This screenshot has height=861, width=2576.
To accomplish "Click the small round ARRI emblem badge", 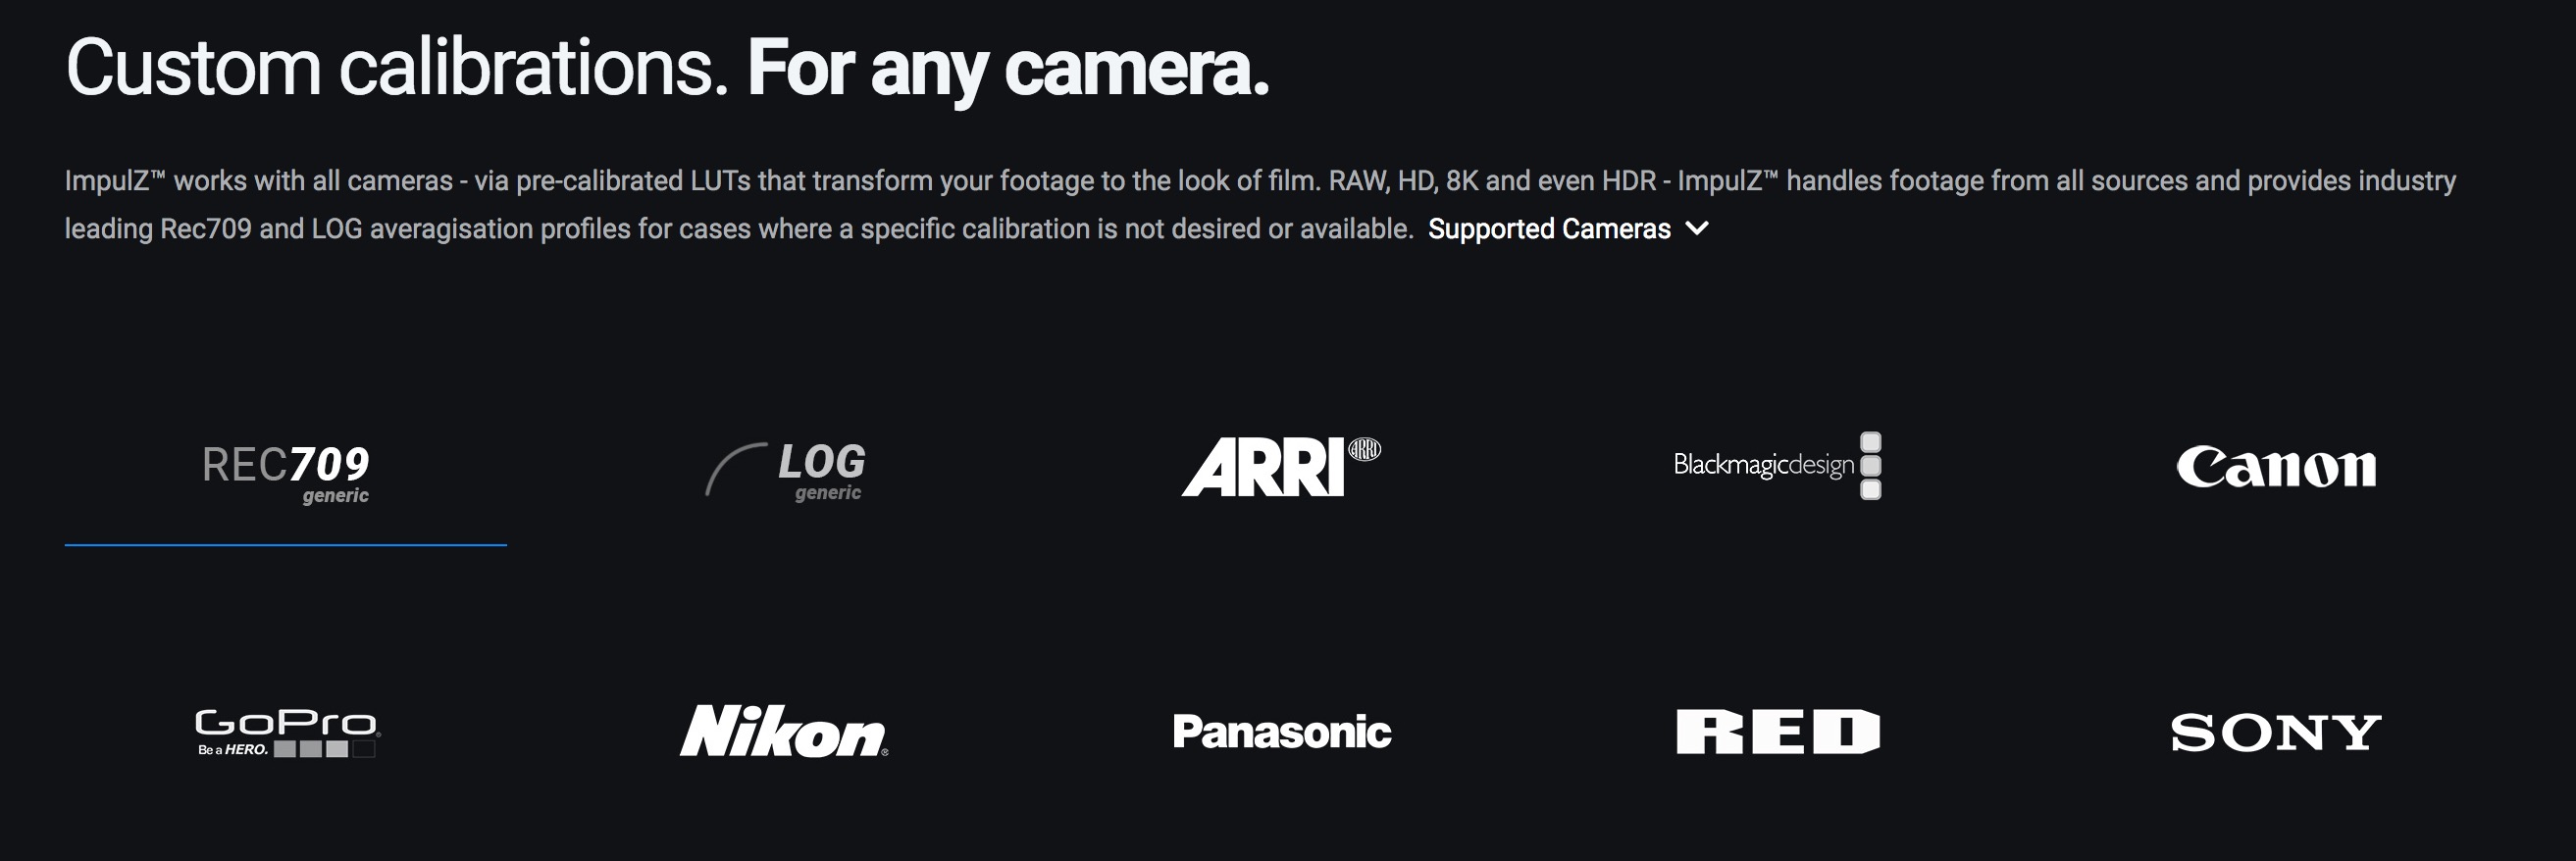I will 1364,449.
